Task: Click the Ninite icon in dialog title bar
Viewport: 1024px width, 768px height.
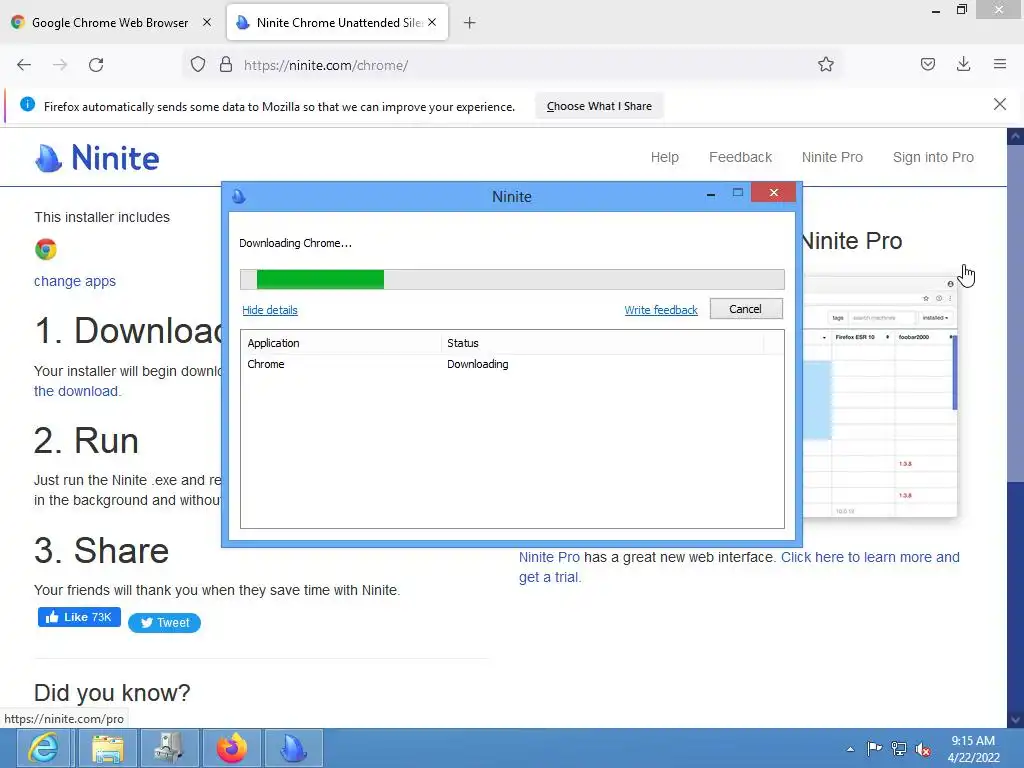Action: [x=239, y=196]
